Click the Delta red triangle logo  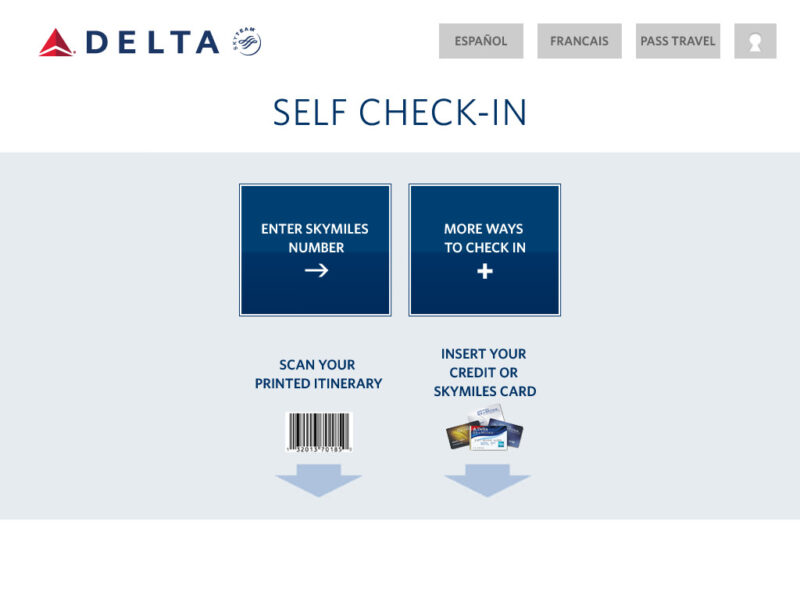57,42
